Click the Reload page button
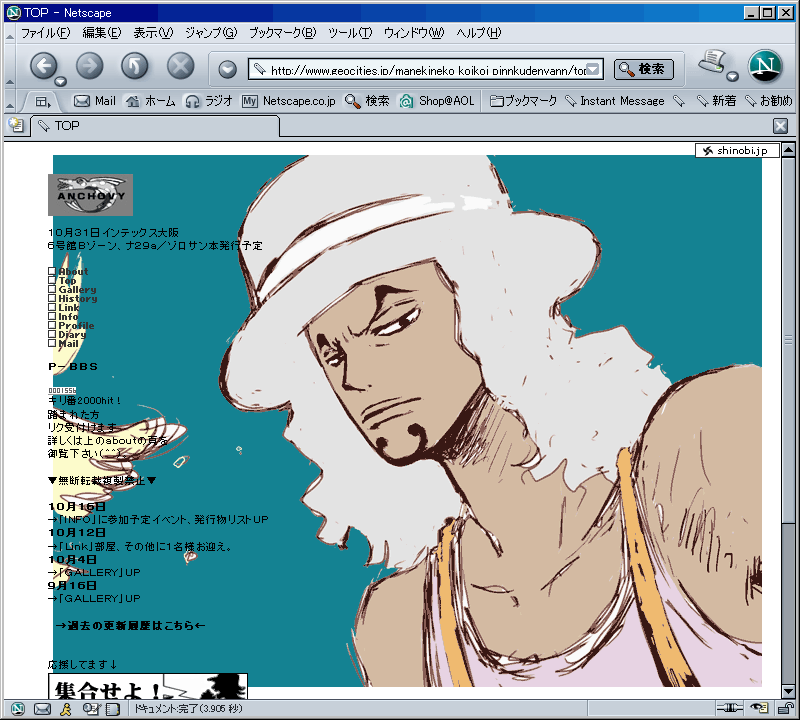Viewport: 800px width, 720px height. tap(135, 66)
